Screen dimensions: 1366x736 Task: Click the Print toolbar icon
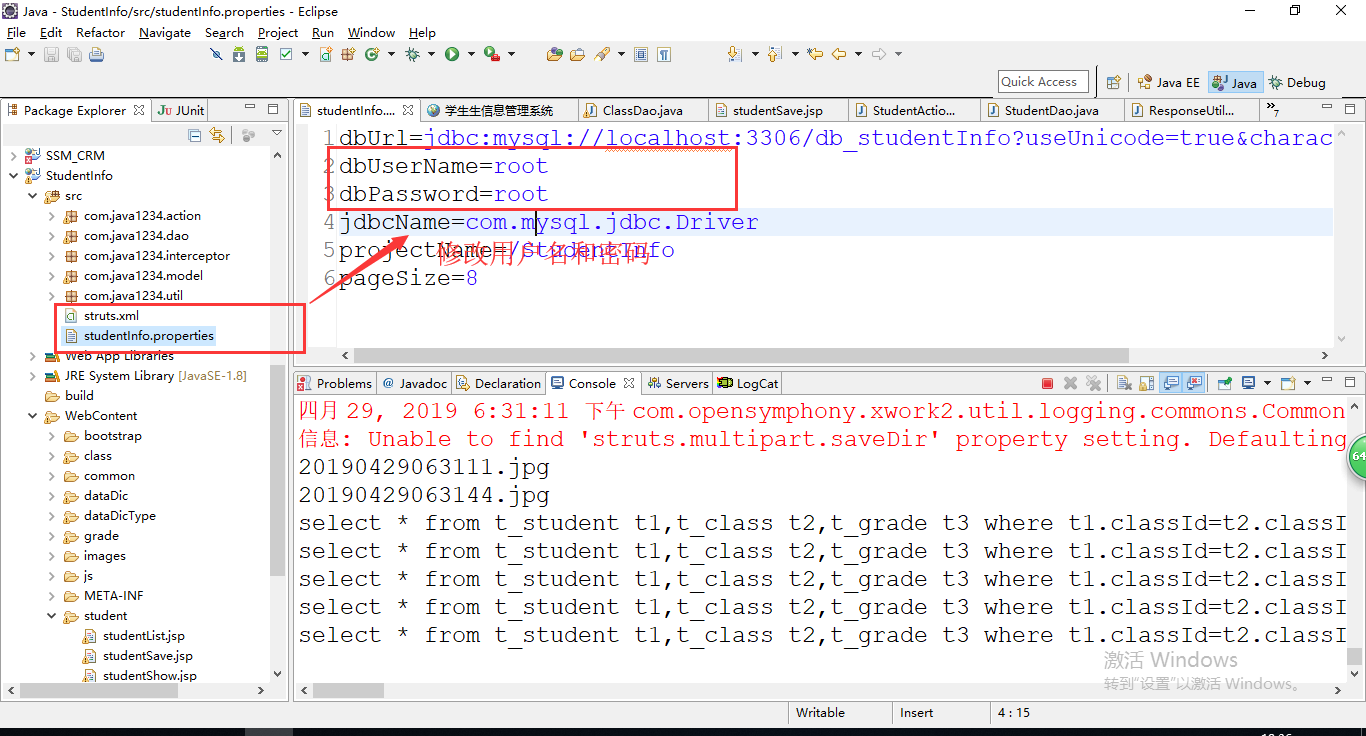click(96, 54)
